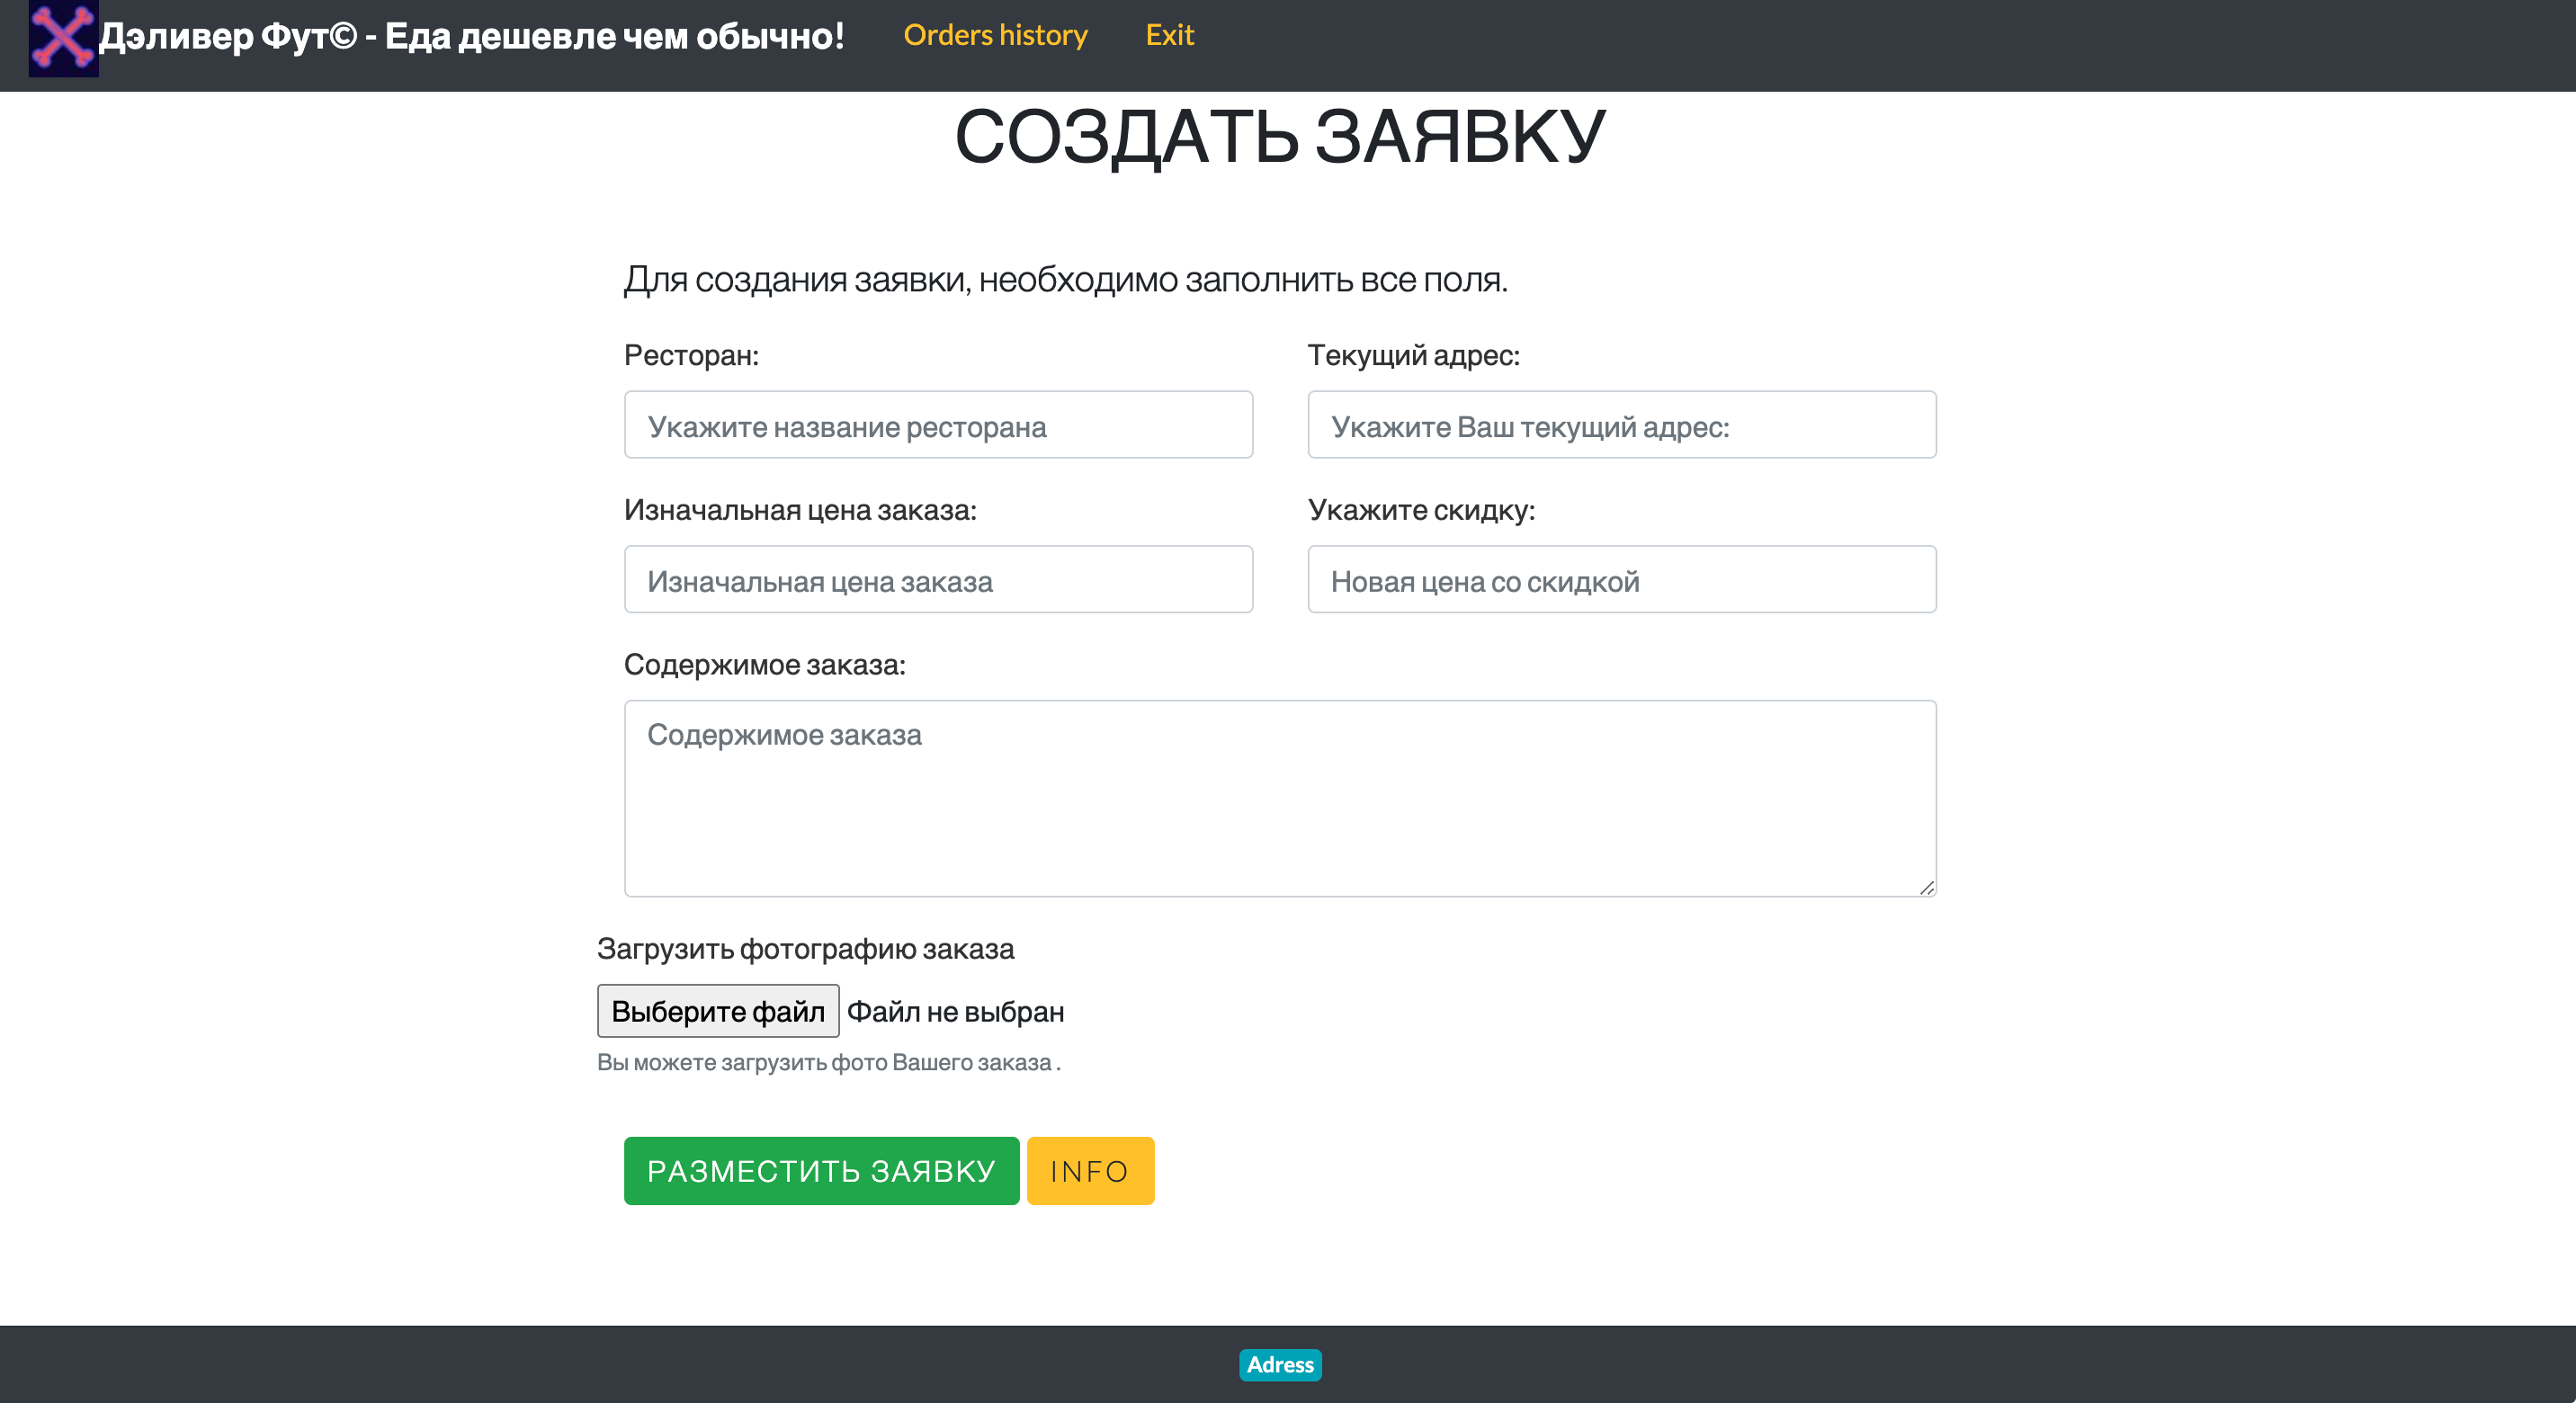
Task: Click the crossed bones logo icon
Action: pyautogui.click(x=63, y=38)
